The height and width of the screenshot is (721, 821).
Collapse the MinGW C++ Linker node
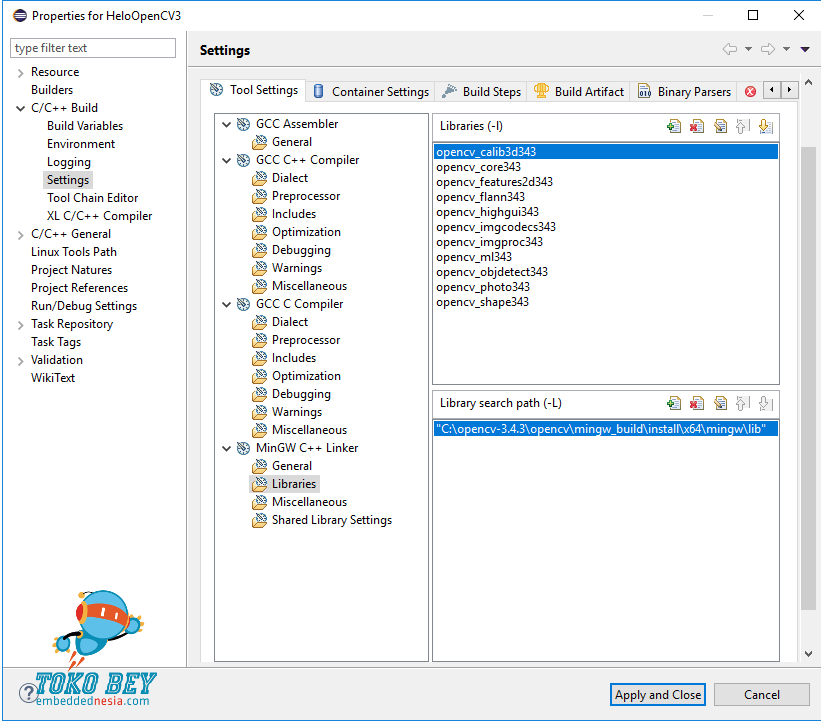click(228, 448)
